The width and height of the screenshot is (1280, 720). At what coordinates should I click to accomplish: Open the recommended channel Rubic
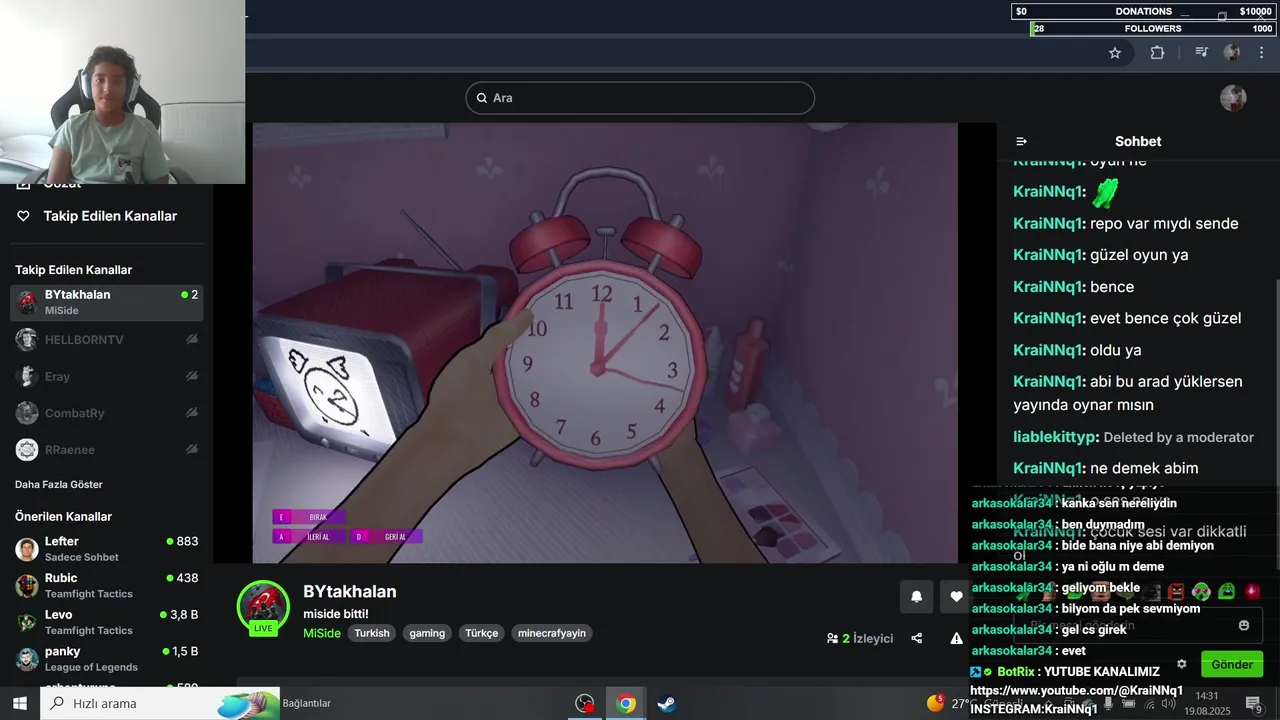click(x=107, y=585)
